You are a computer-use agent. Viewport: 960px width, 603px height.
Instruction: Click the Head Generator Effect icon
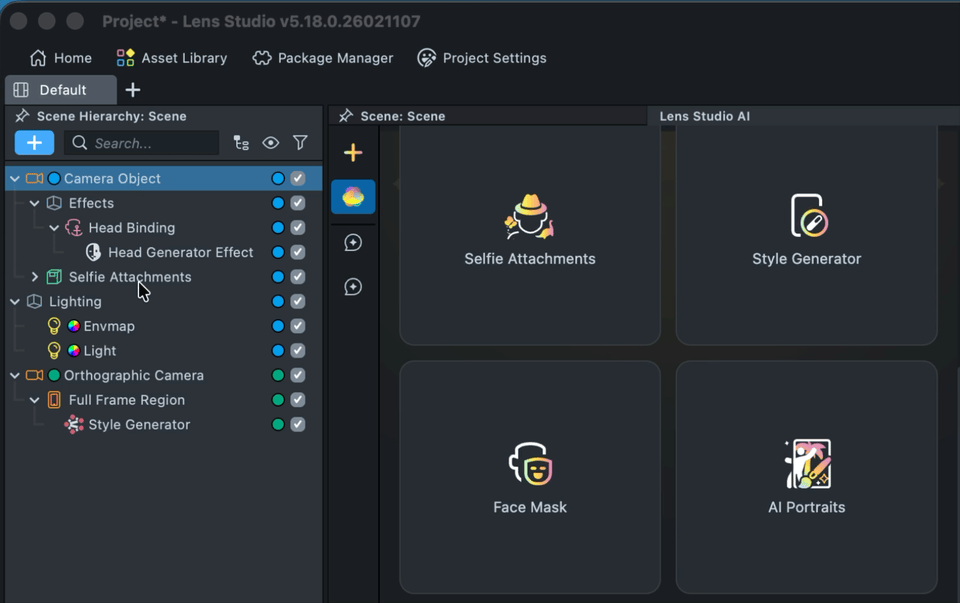tap(93, 252)
